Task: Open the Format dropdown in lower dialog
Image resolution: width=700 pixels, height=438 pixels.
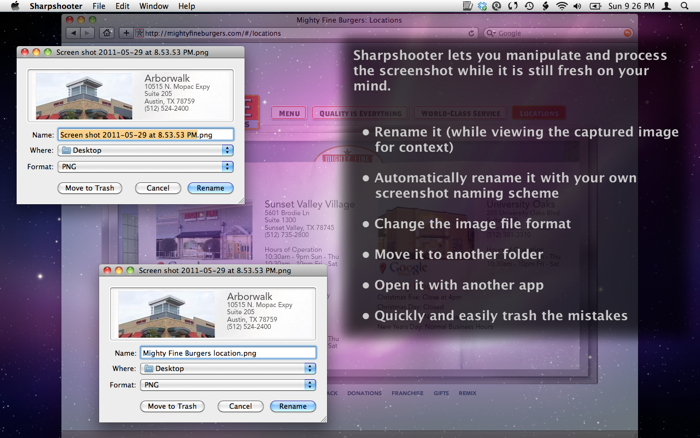Action: tap(227, 384)
